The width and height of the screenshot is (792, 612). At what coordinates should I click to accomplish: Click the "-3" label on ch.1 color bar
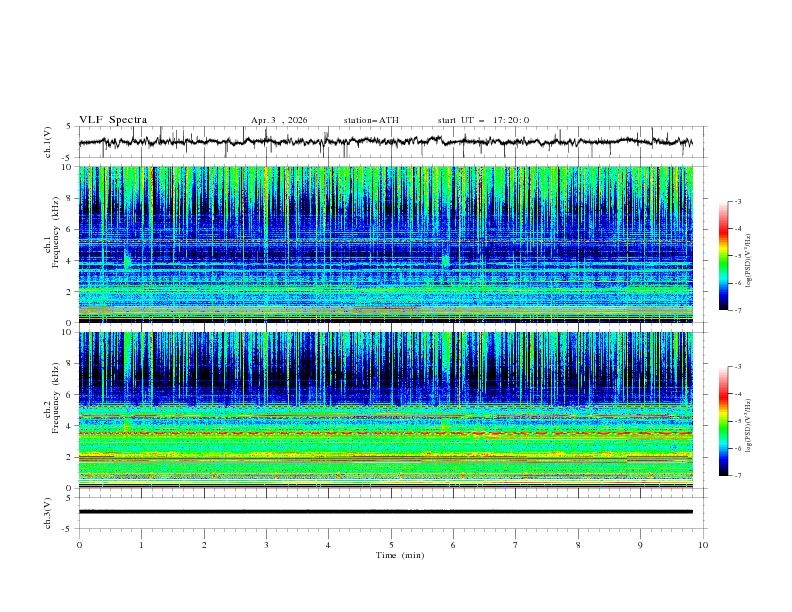tap(738, 201)
